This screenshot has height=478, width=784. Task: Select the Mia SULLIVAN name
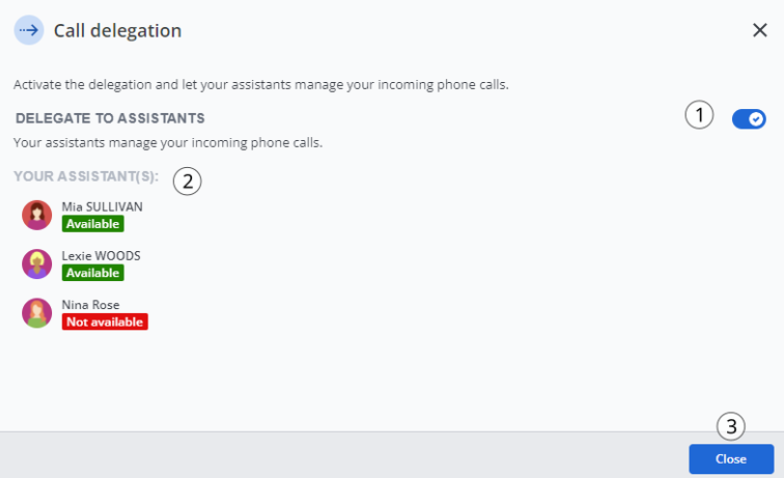(x=102, y=207)
